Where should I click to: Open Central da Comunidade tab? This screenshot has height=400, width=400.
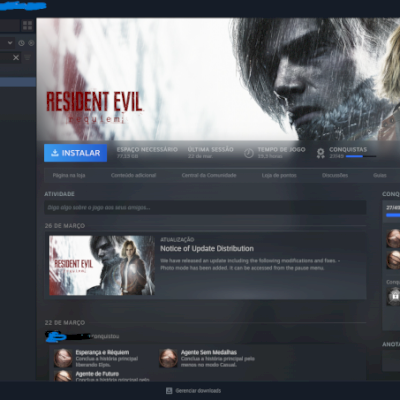[209, 175]
